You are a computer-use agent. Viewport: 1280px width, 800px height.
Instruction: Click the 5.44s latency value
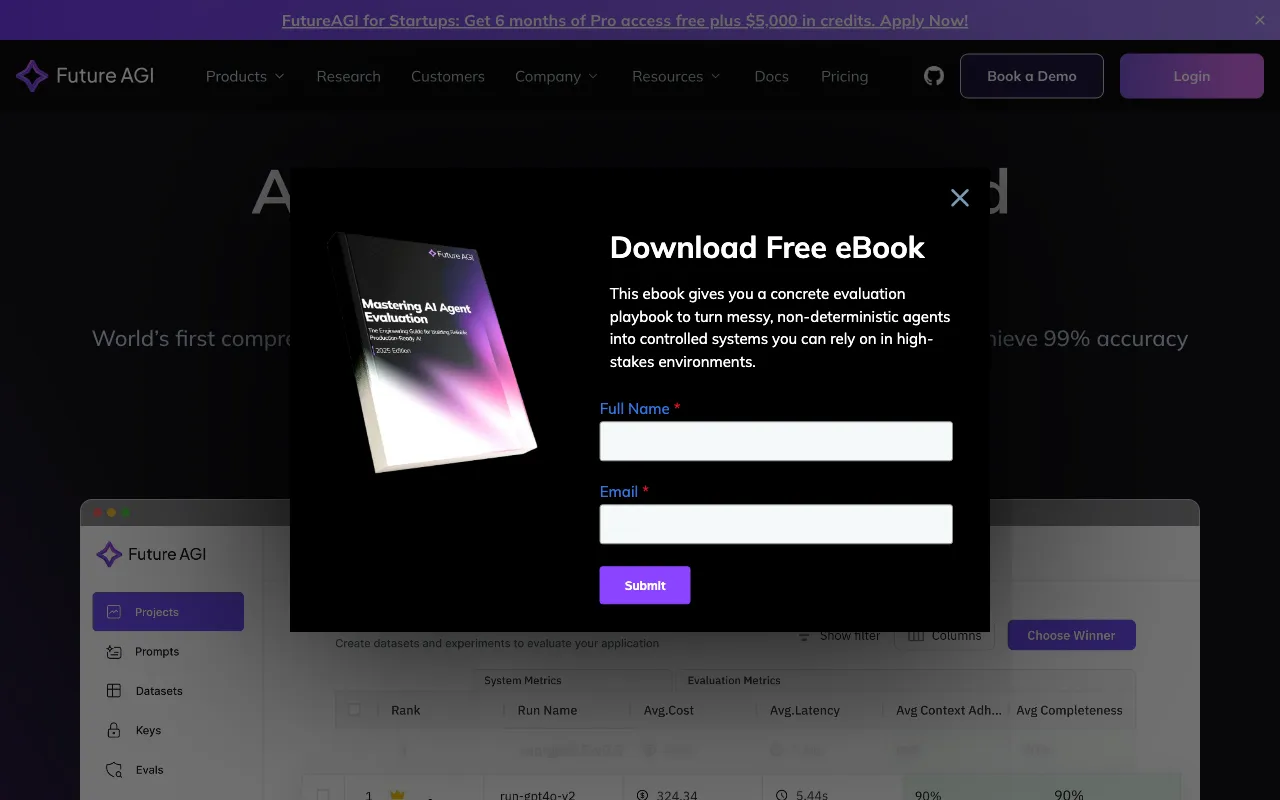pos(812,796)
